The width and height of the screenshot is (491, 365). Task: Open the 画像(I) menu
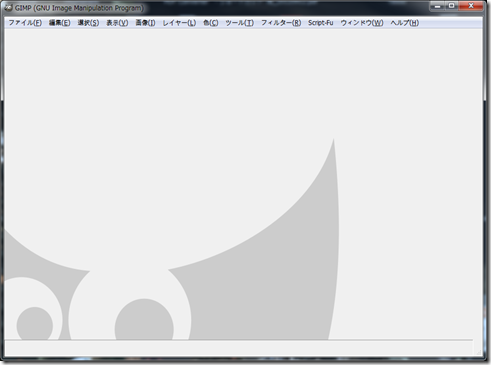145,23
